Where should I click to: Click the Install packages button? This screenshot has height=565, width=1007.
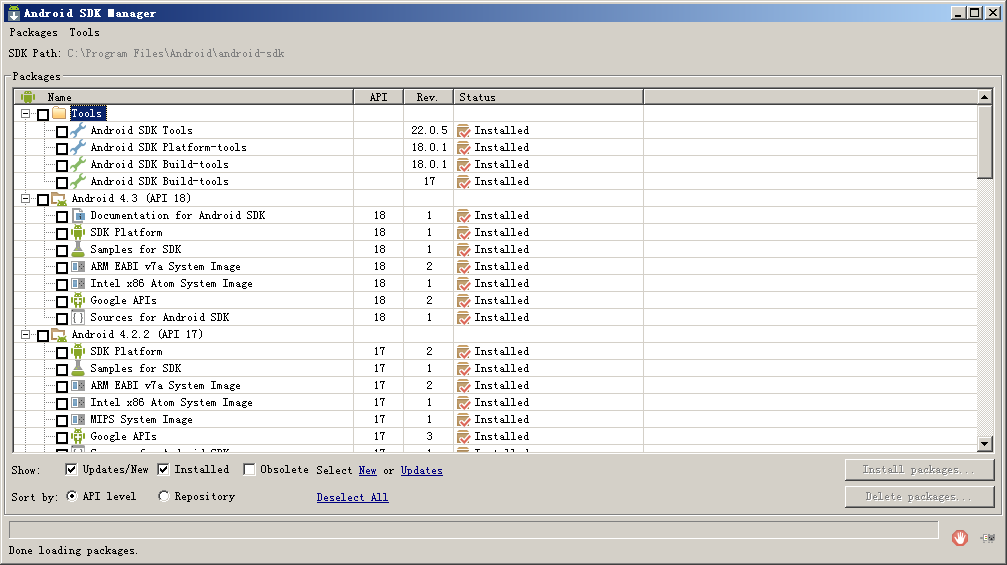[x=919, y=470]
